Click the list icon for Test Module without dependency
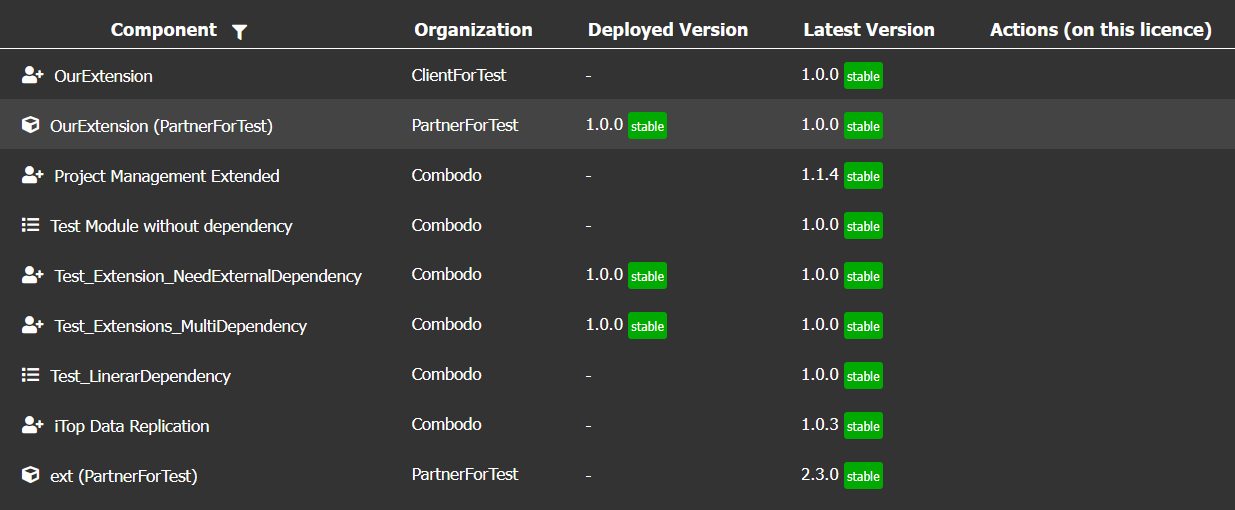This screenshot has height=510, width=1235. point(30,225)
